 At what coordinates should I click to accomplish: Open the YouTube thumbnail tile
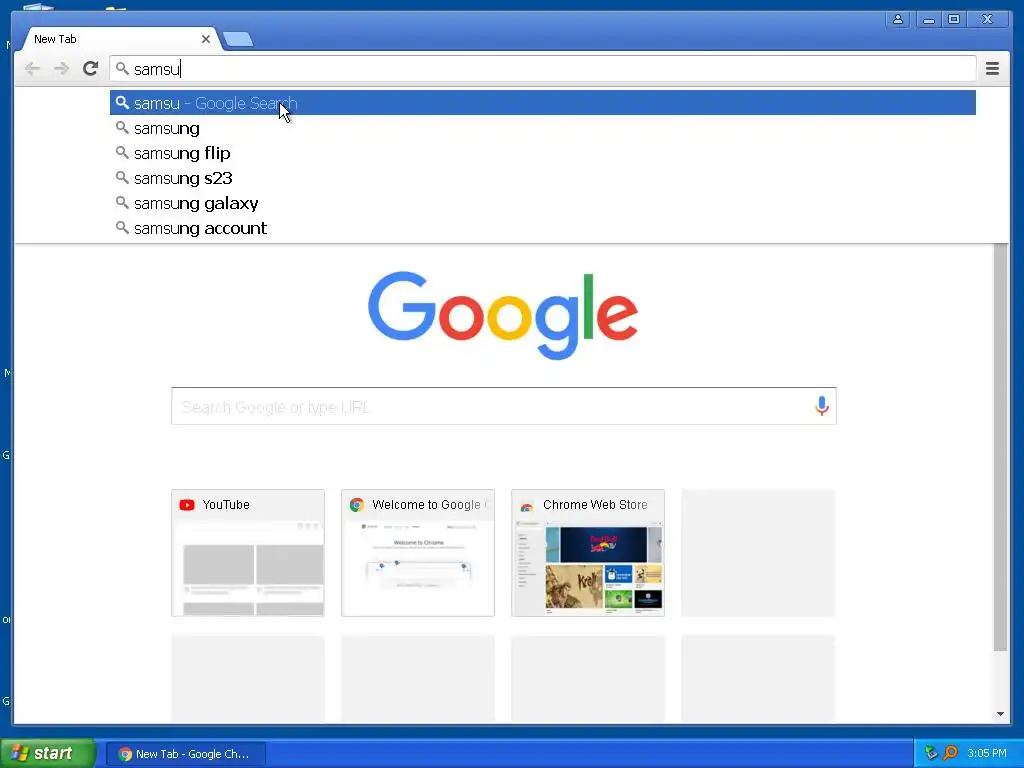pyautogui.click(x=248, y=552)
